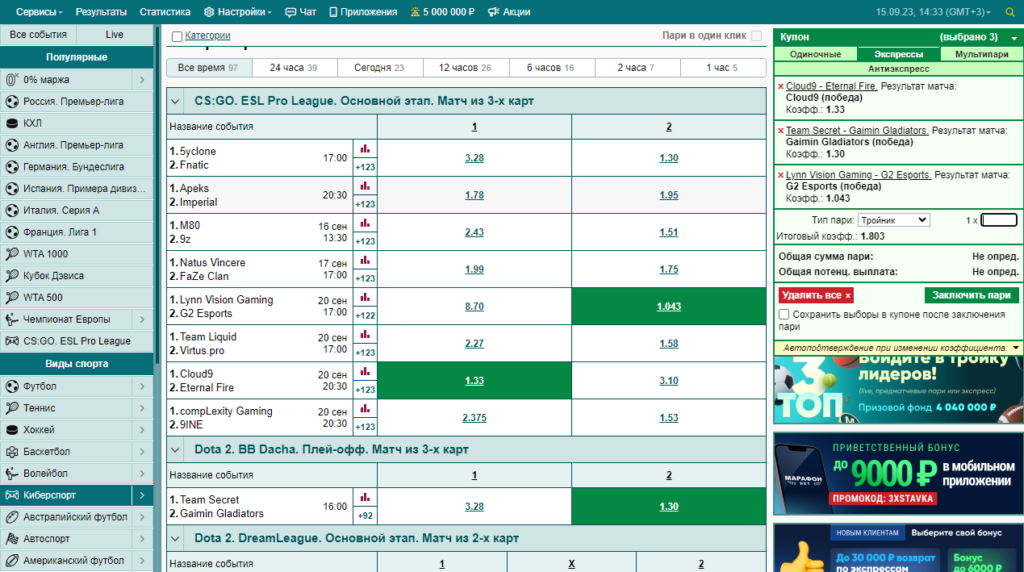Open the Тип пари Тройник dropdown
The image size is (1024, 572).
tap(893, 220)
